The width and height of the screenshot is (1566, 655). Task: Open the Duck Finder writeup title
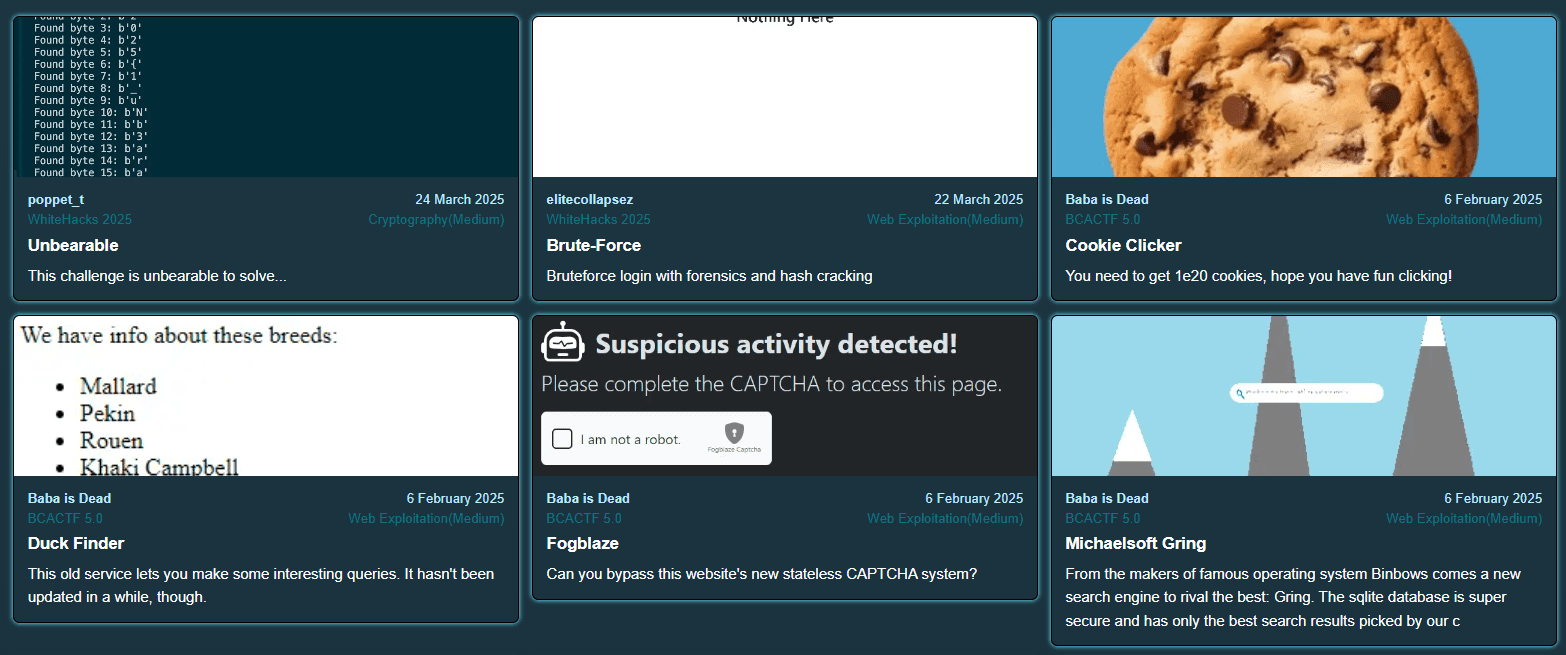(x=76, y=543)
